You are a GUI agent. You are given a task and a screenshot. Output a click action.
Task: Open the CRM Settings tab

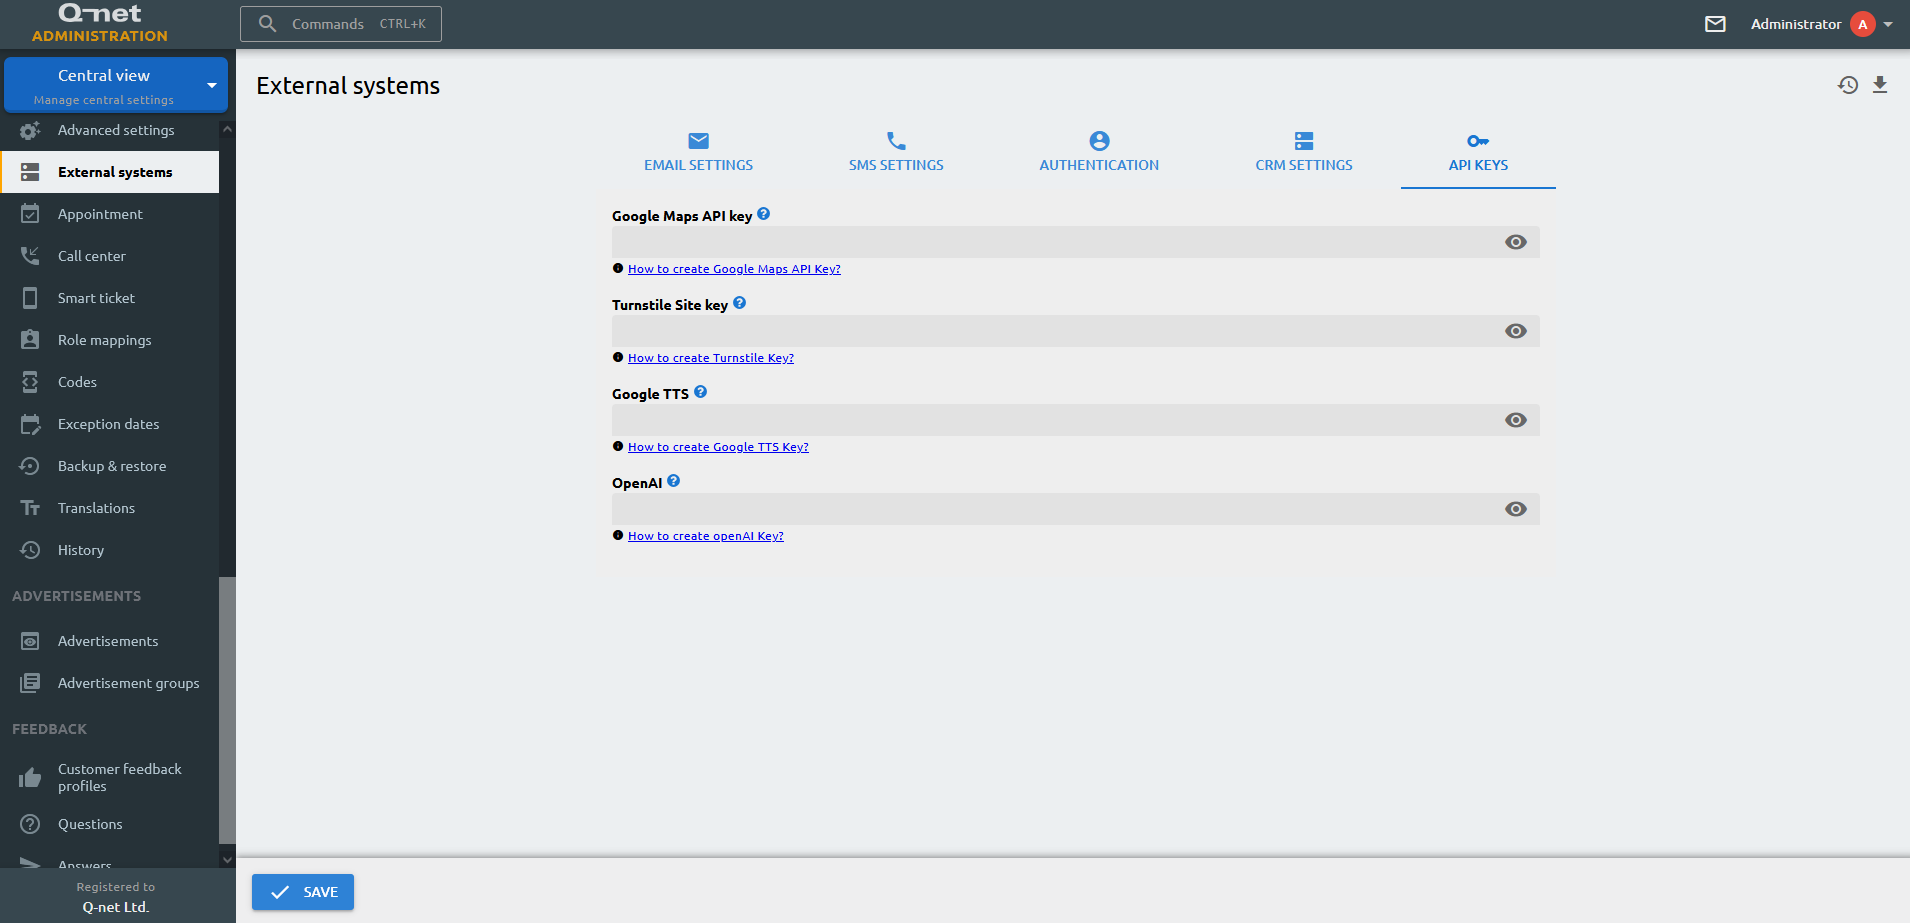tap(1303, 152)
